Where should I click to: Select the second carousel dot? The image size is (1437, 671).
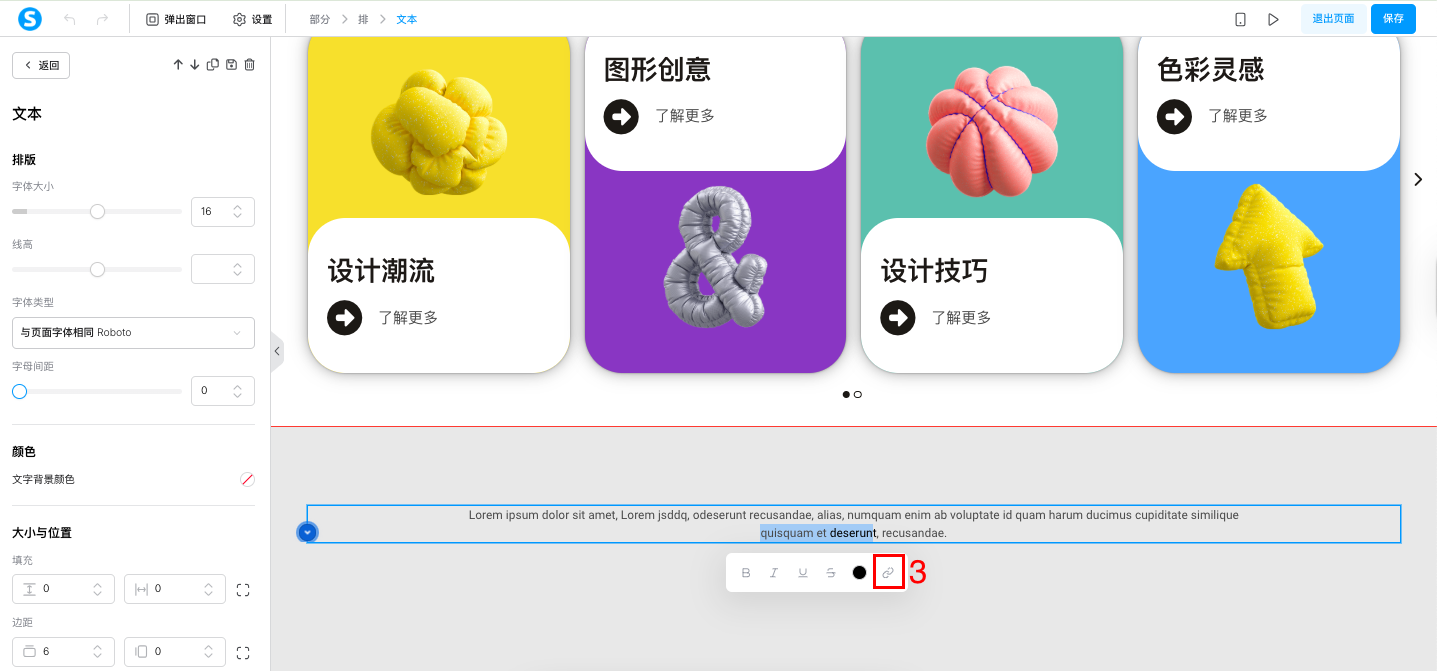pos(858,395)
